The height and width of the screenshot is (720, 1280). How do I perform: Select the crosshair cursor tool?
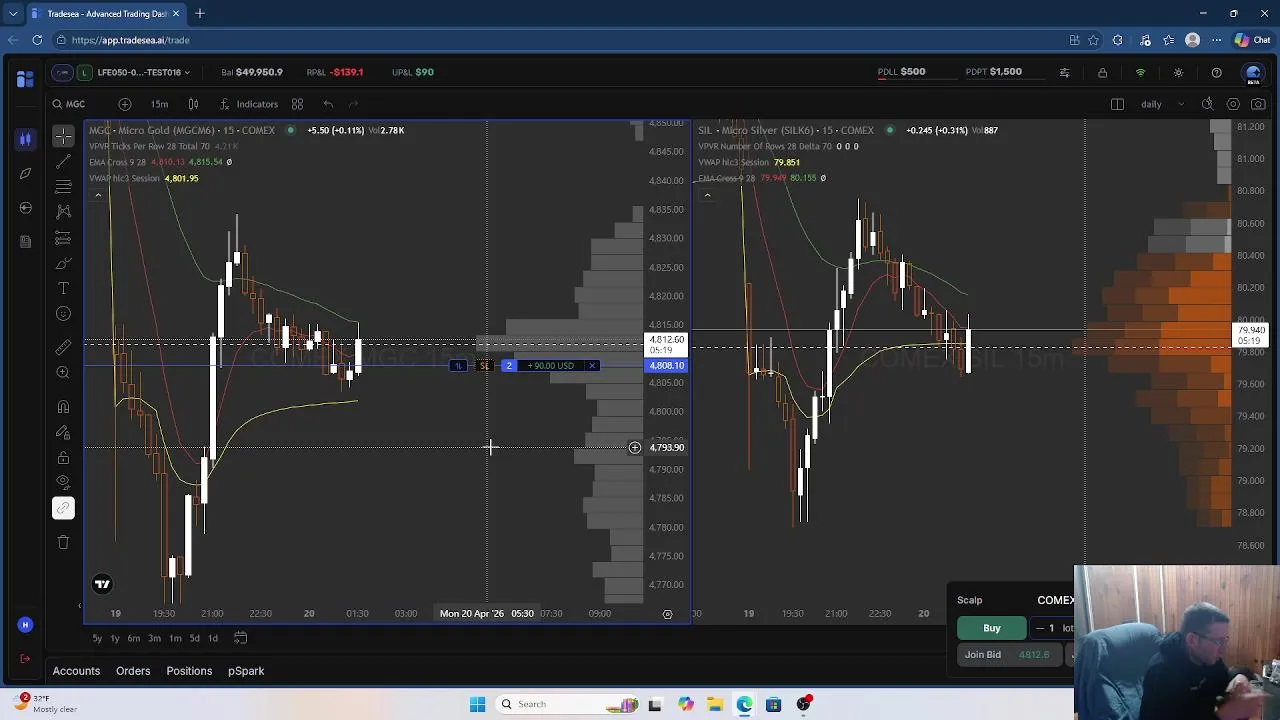pos(63,135)
